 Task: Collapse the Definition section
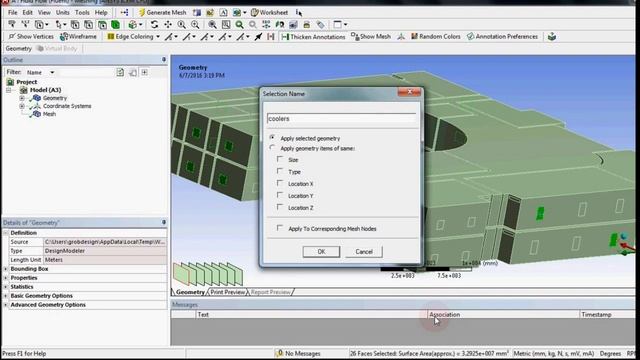click(x=6, y=233)
